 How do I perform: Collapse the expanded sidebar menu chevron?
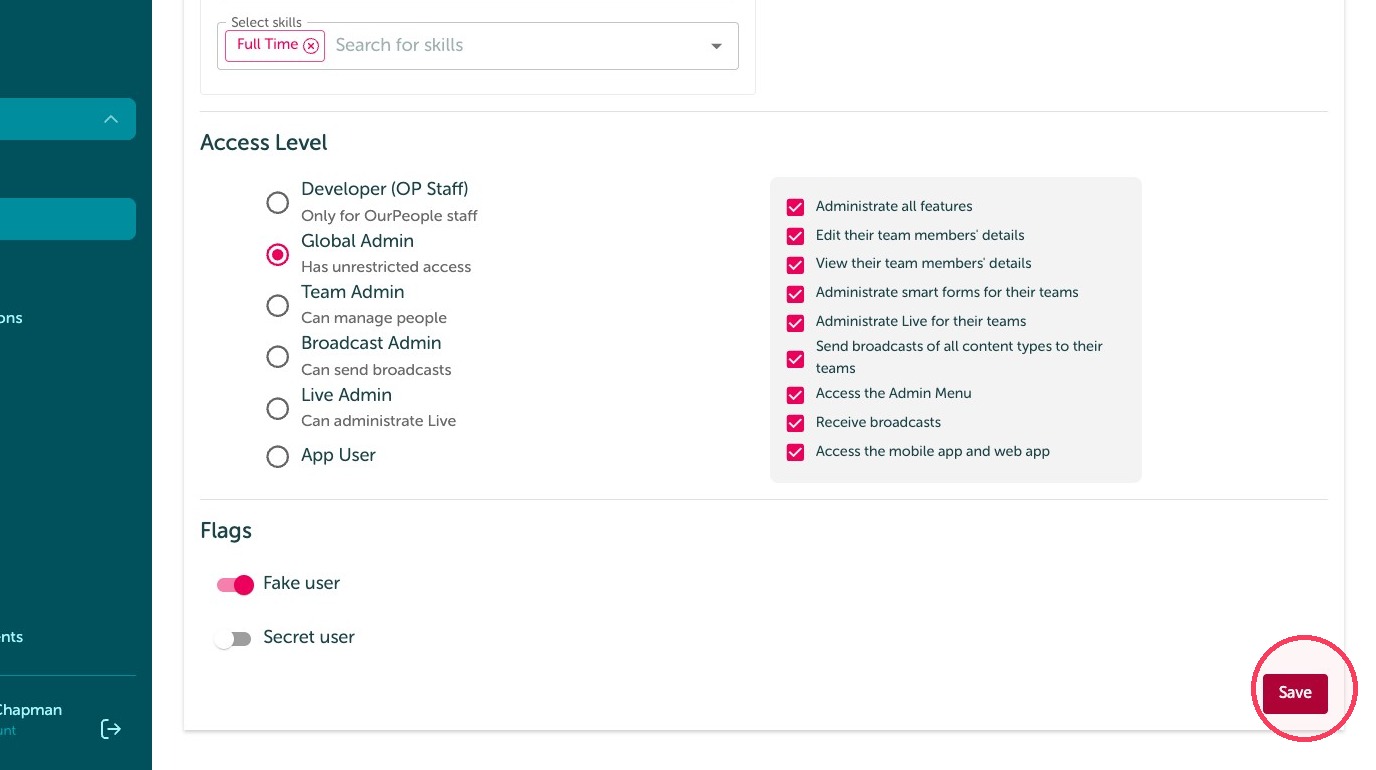pyautogui.click(x=111, y=119)
